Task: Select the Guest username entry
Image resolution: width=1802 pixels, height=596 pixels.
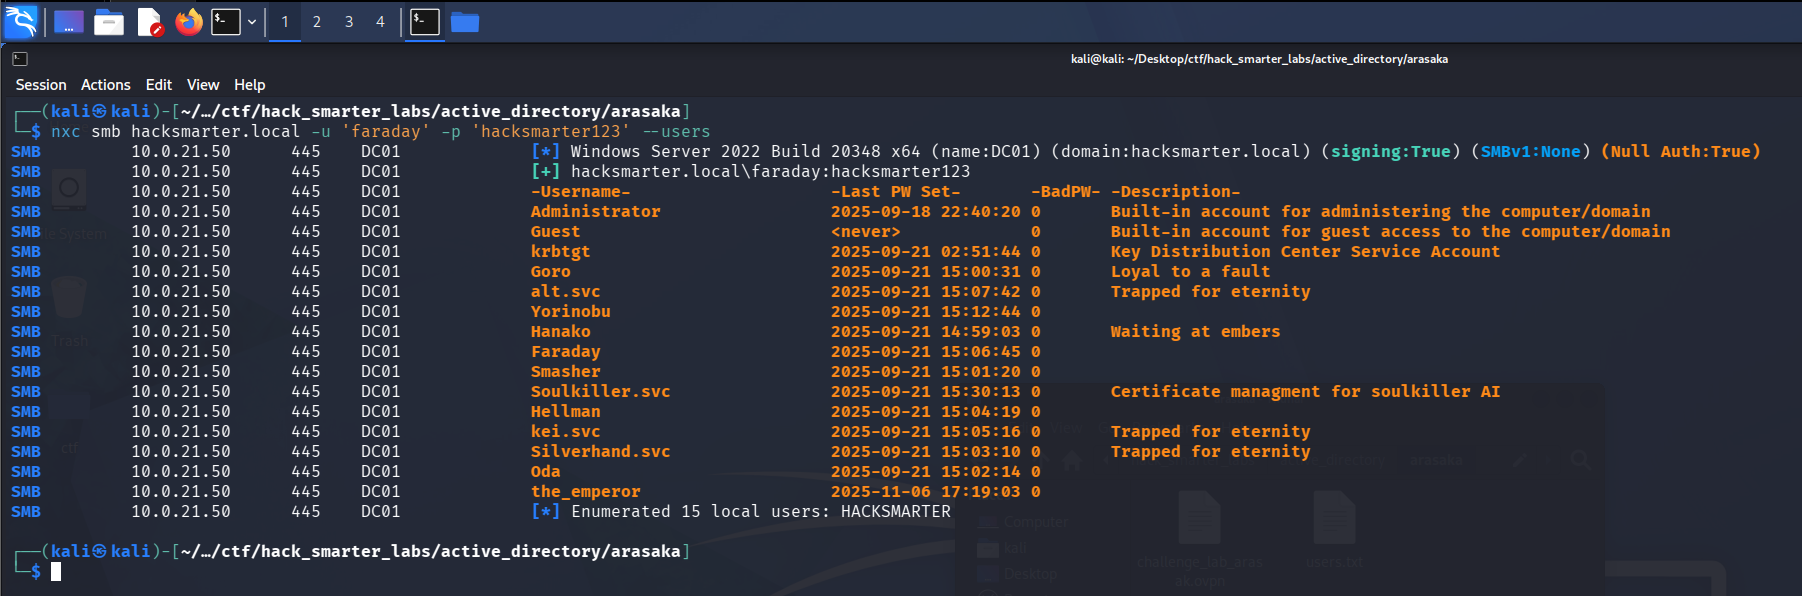Action: coord(555,231)
